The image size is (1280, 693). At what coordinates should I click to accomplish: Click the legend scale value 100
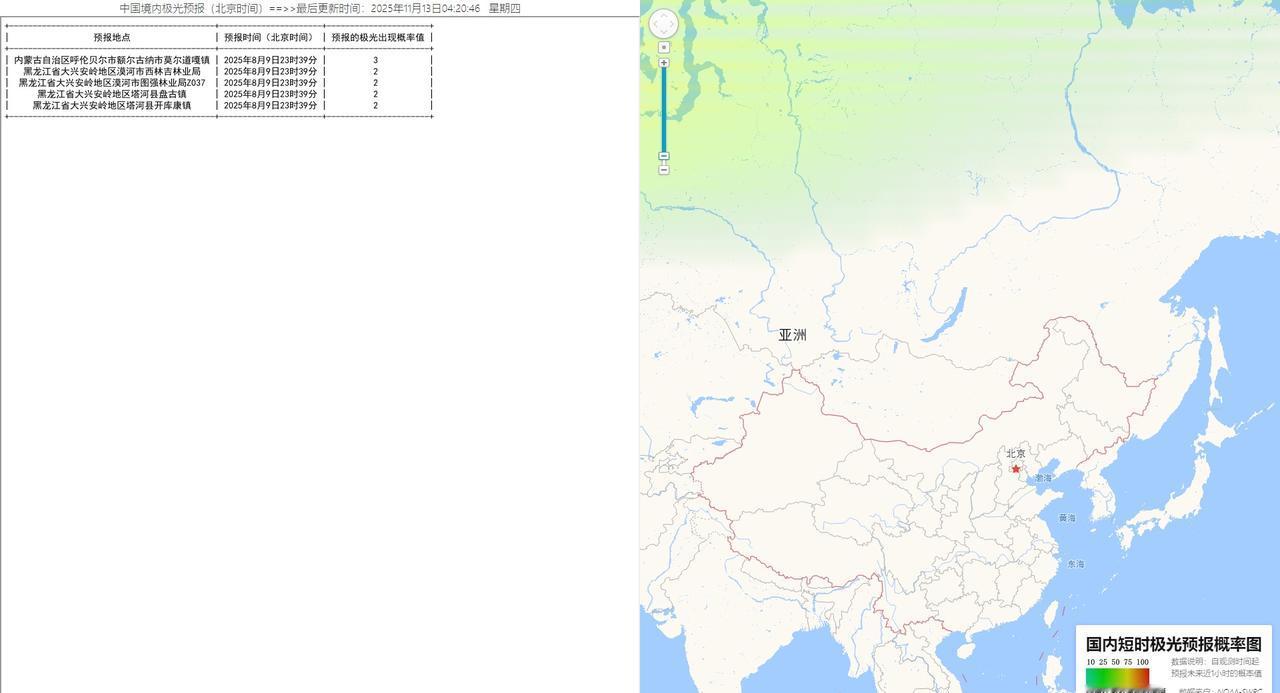[1143, 662]
